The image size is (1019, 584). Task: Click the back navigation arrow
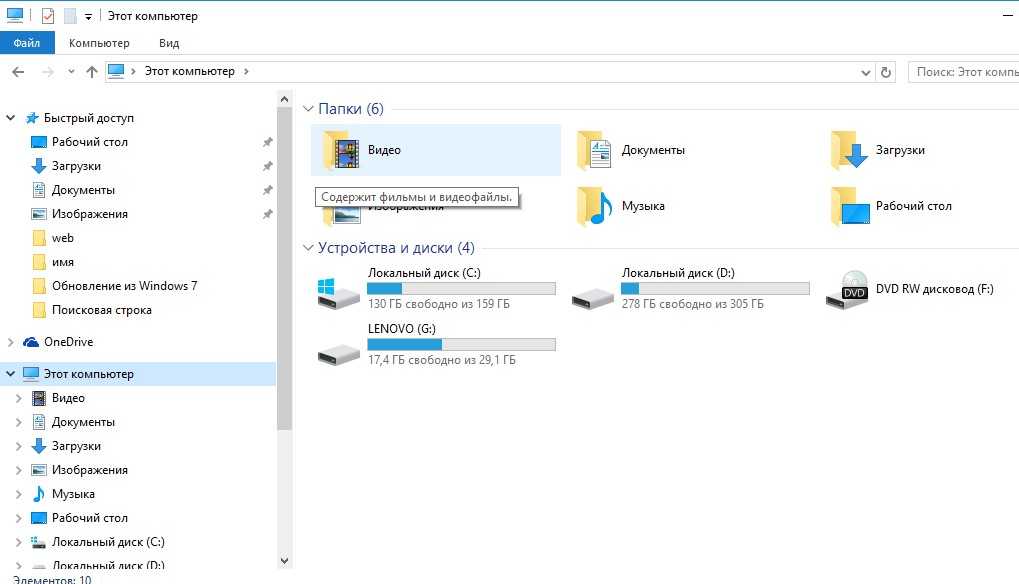(x=18, y=72)
